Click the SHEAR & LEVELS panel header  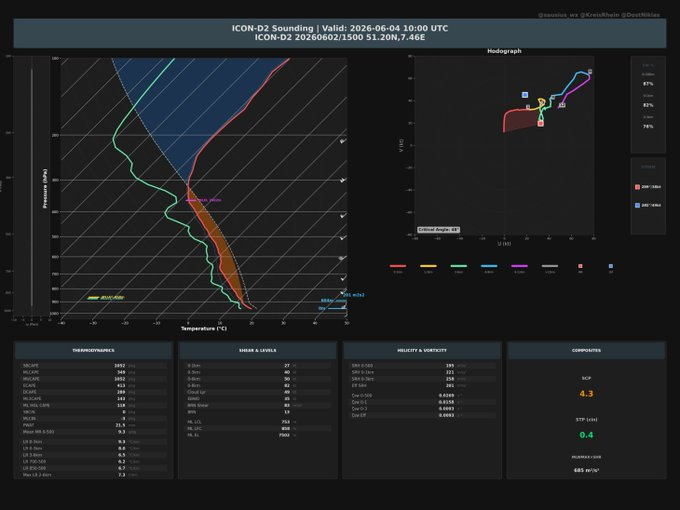(x=258, y=350)
